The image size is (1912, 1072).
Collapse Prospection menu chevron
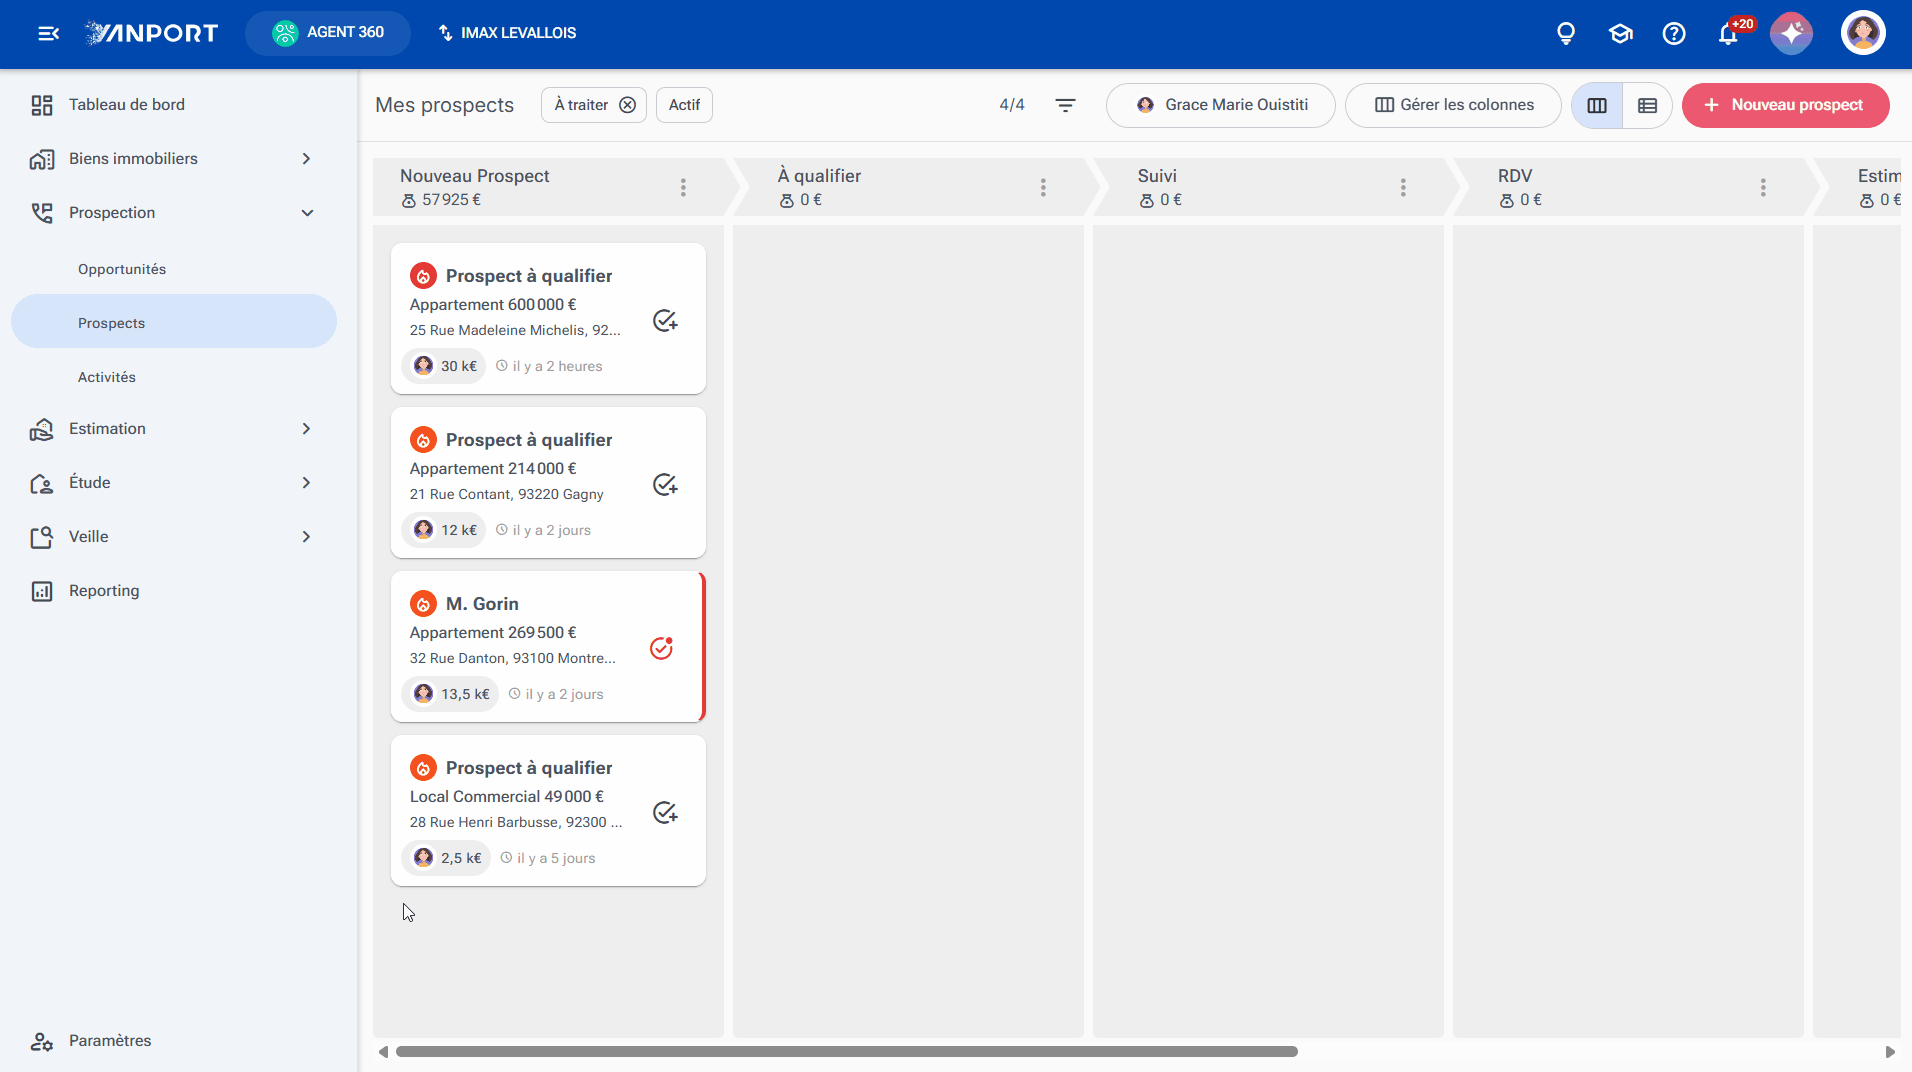coord(307,213)
